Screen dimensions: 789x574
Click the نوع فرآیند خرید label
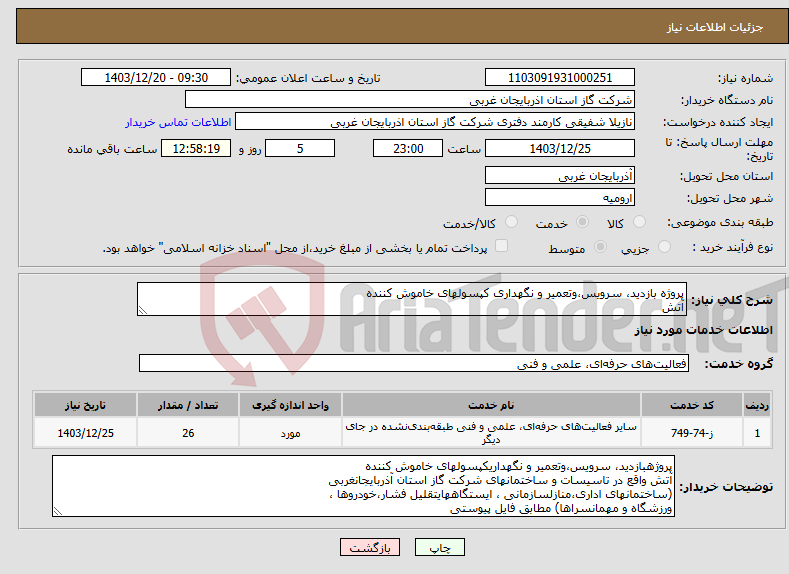(x=733, y=247)
